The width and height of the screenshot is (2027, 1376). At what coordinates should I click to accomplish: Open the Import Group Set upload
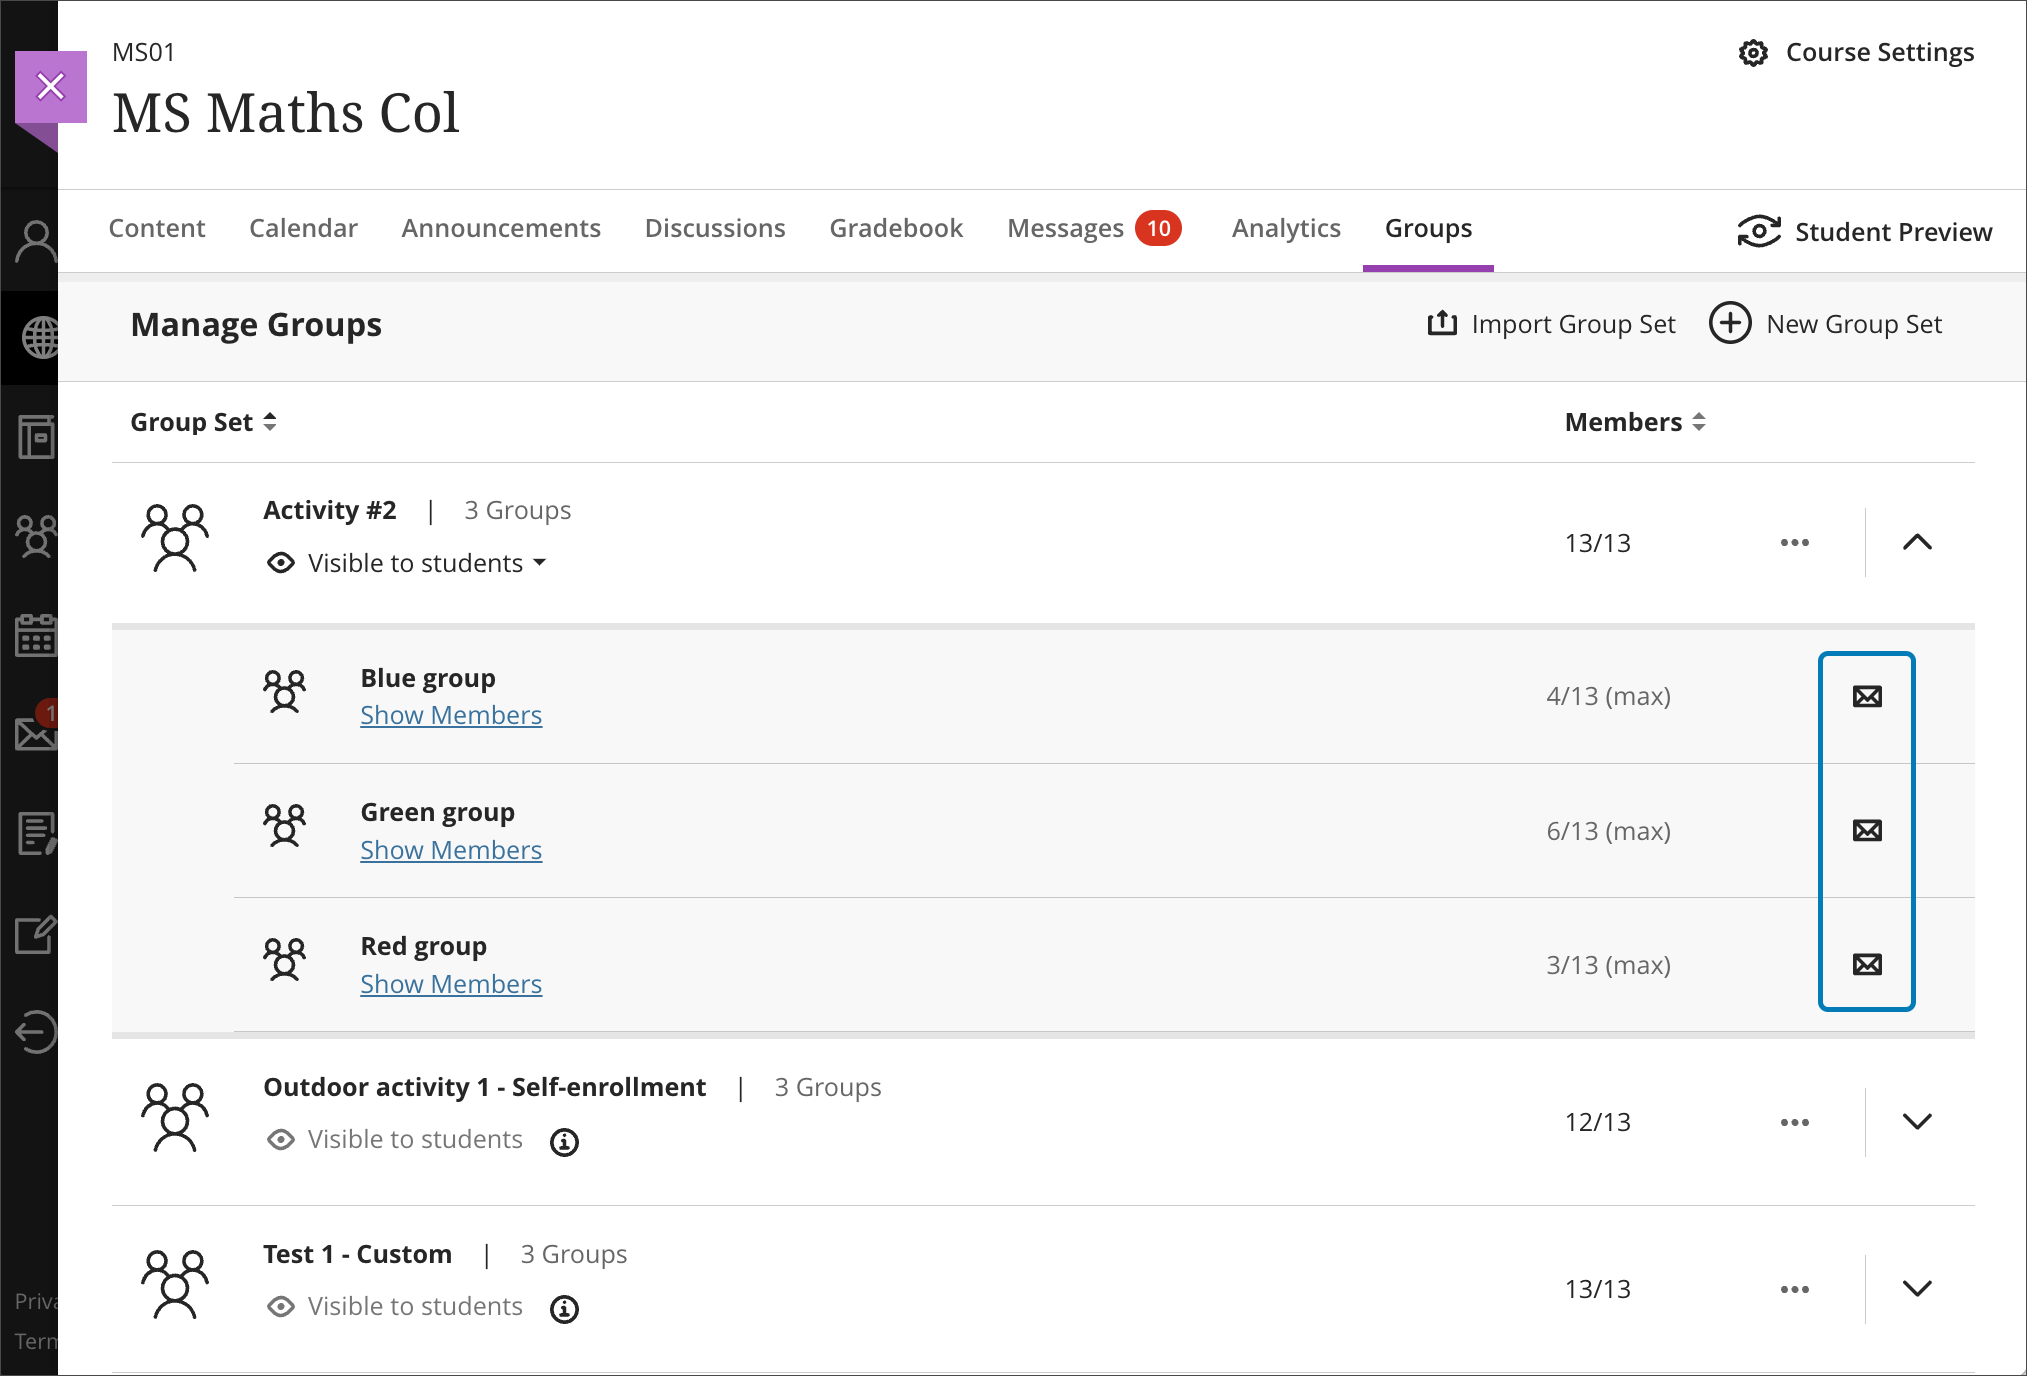pos(1441,323)
